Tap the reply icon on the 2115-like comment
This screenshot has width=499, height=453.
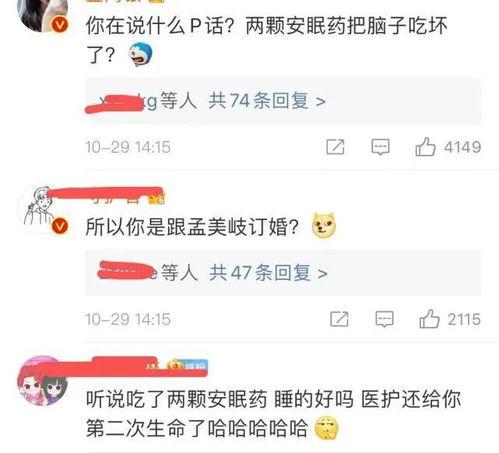[384, 319]
